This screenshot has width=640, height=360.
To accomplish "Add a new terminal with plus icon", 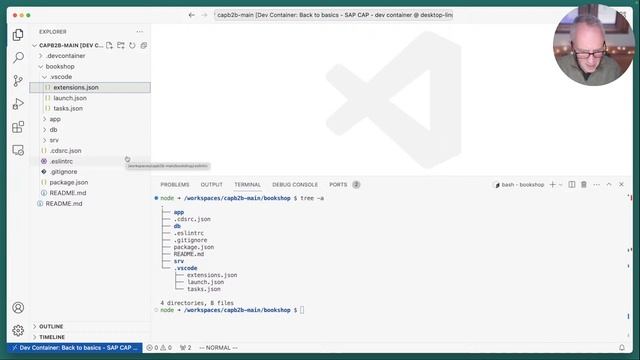I will (552, 184).
